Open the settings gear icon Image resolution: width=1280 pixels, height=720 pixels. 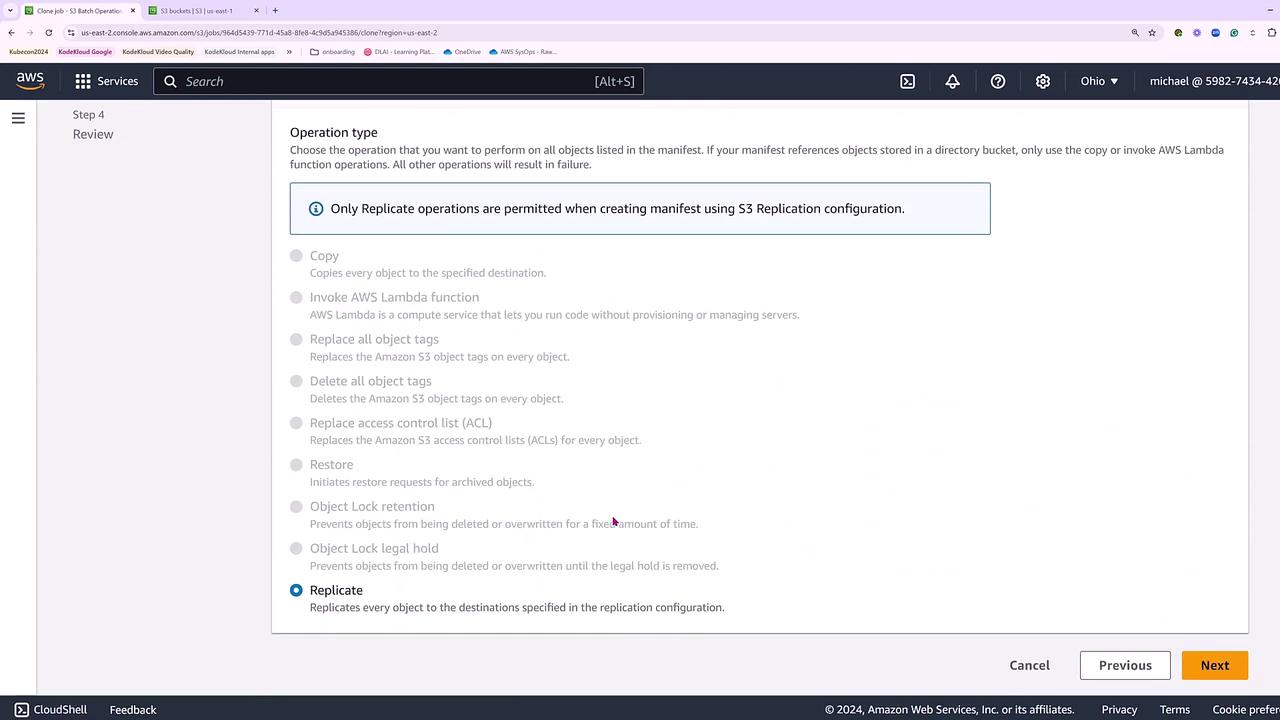coord(1042,81)
